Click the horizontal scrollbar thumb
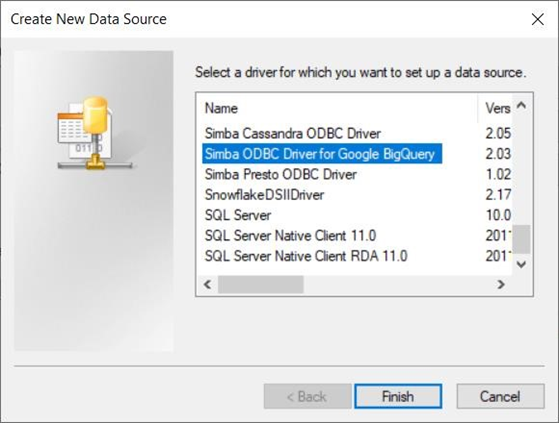559x423 pixels. click(261, 284)
